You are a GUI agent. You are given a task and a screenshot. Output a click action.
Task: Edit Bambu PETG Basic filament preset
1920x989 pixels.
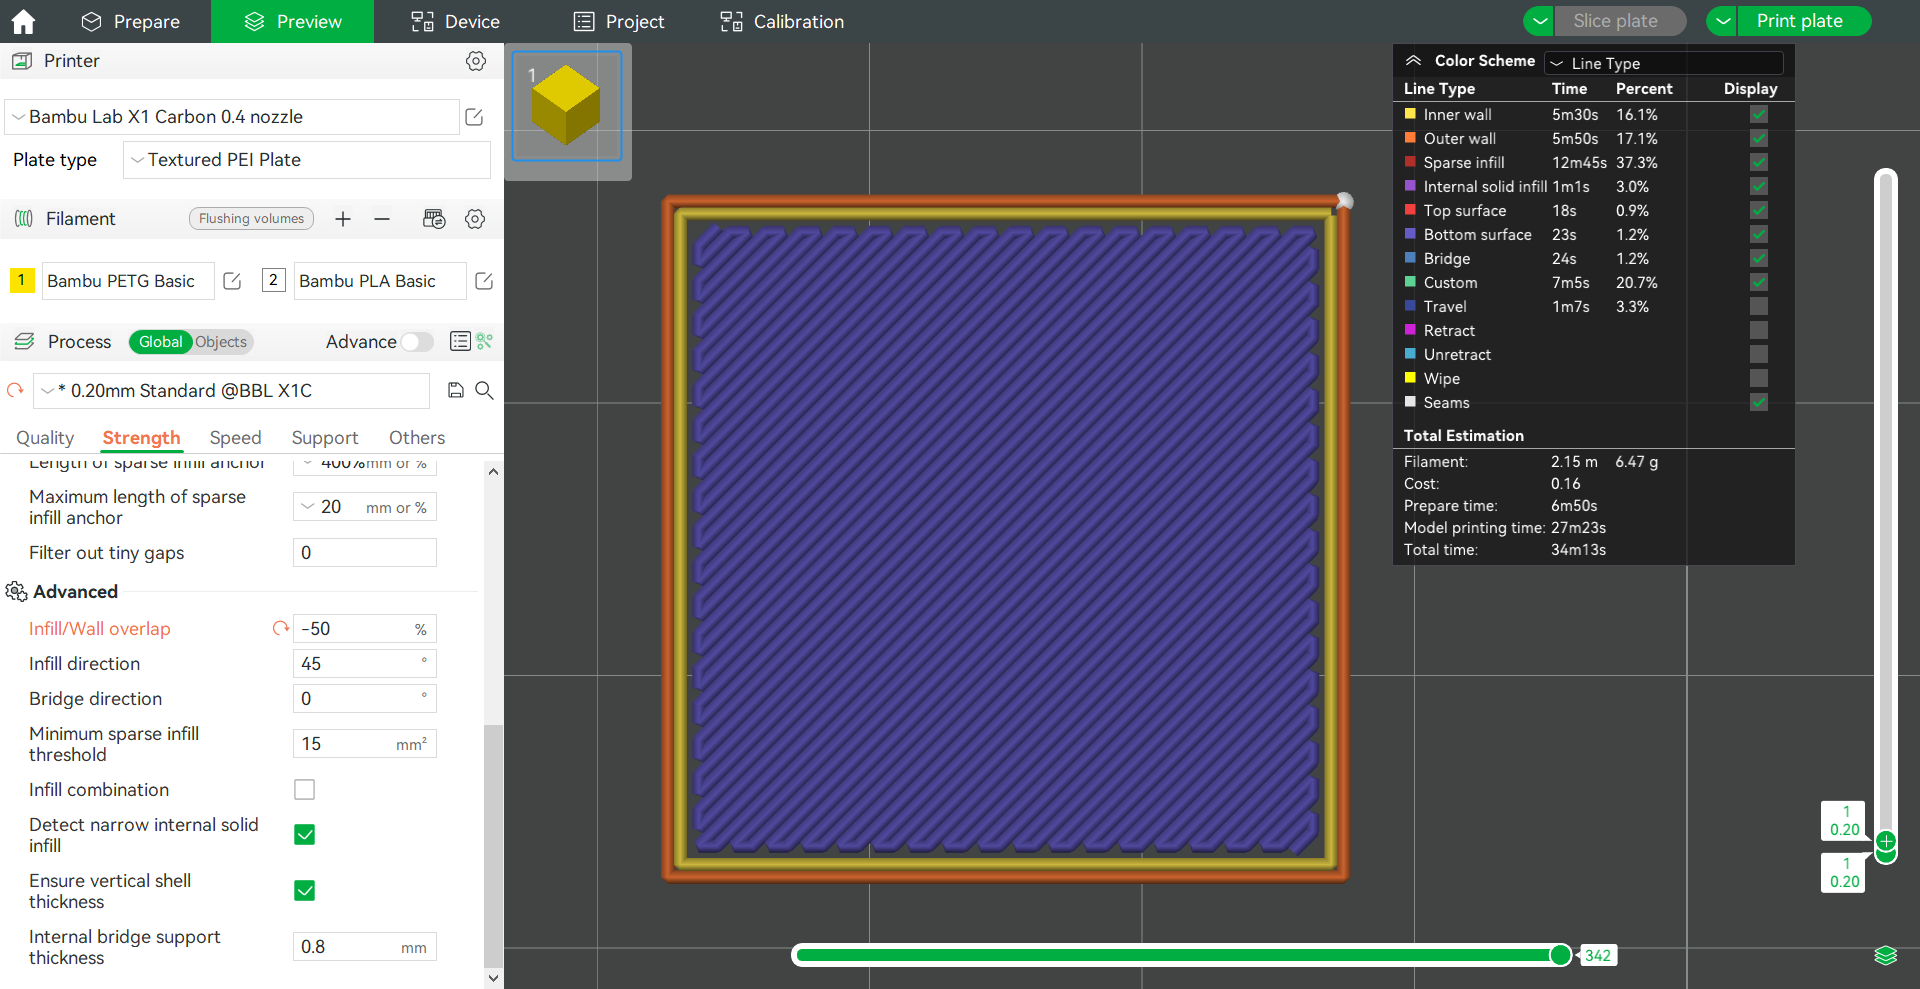232,281
